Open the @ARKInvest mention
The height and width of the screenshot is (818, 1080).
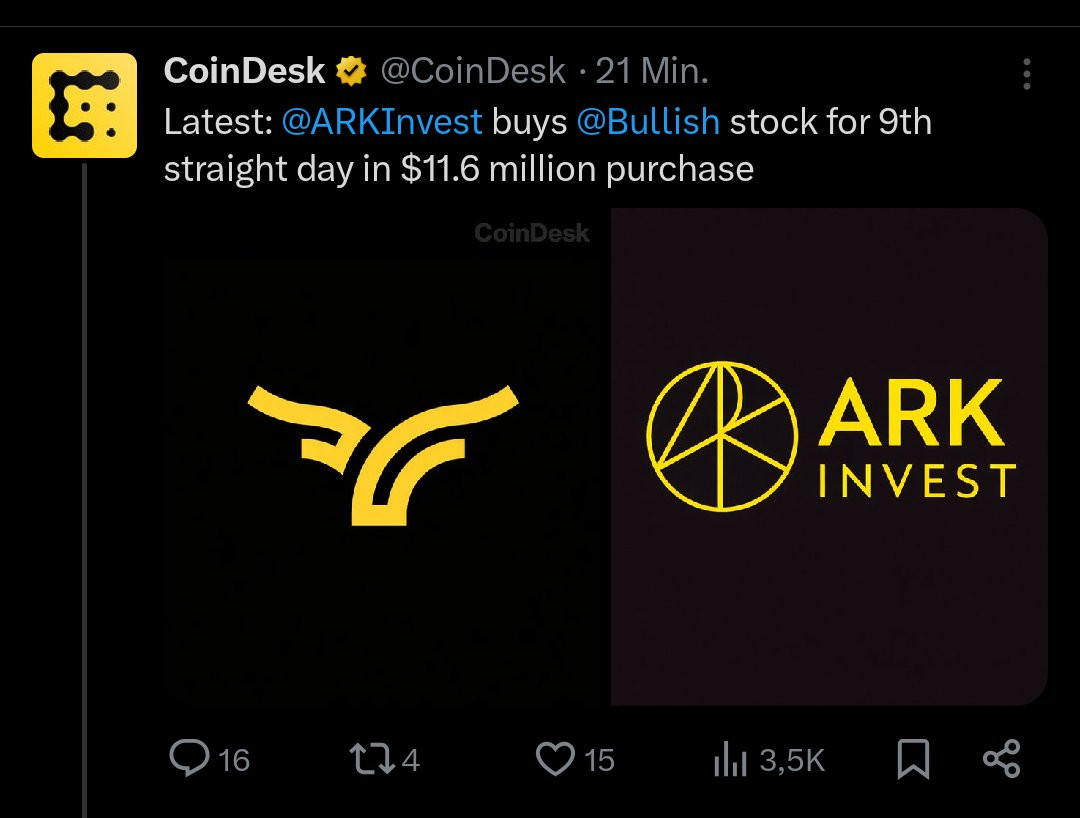point(382,122)
